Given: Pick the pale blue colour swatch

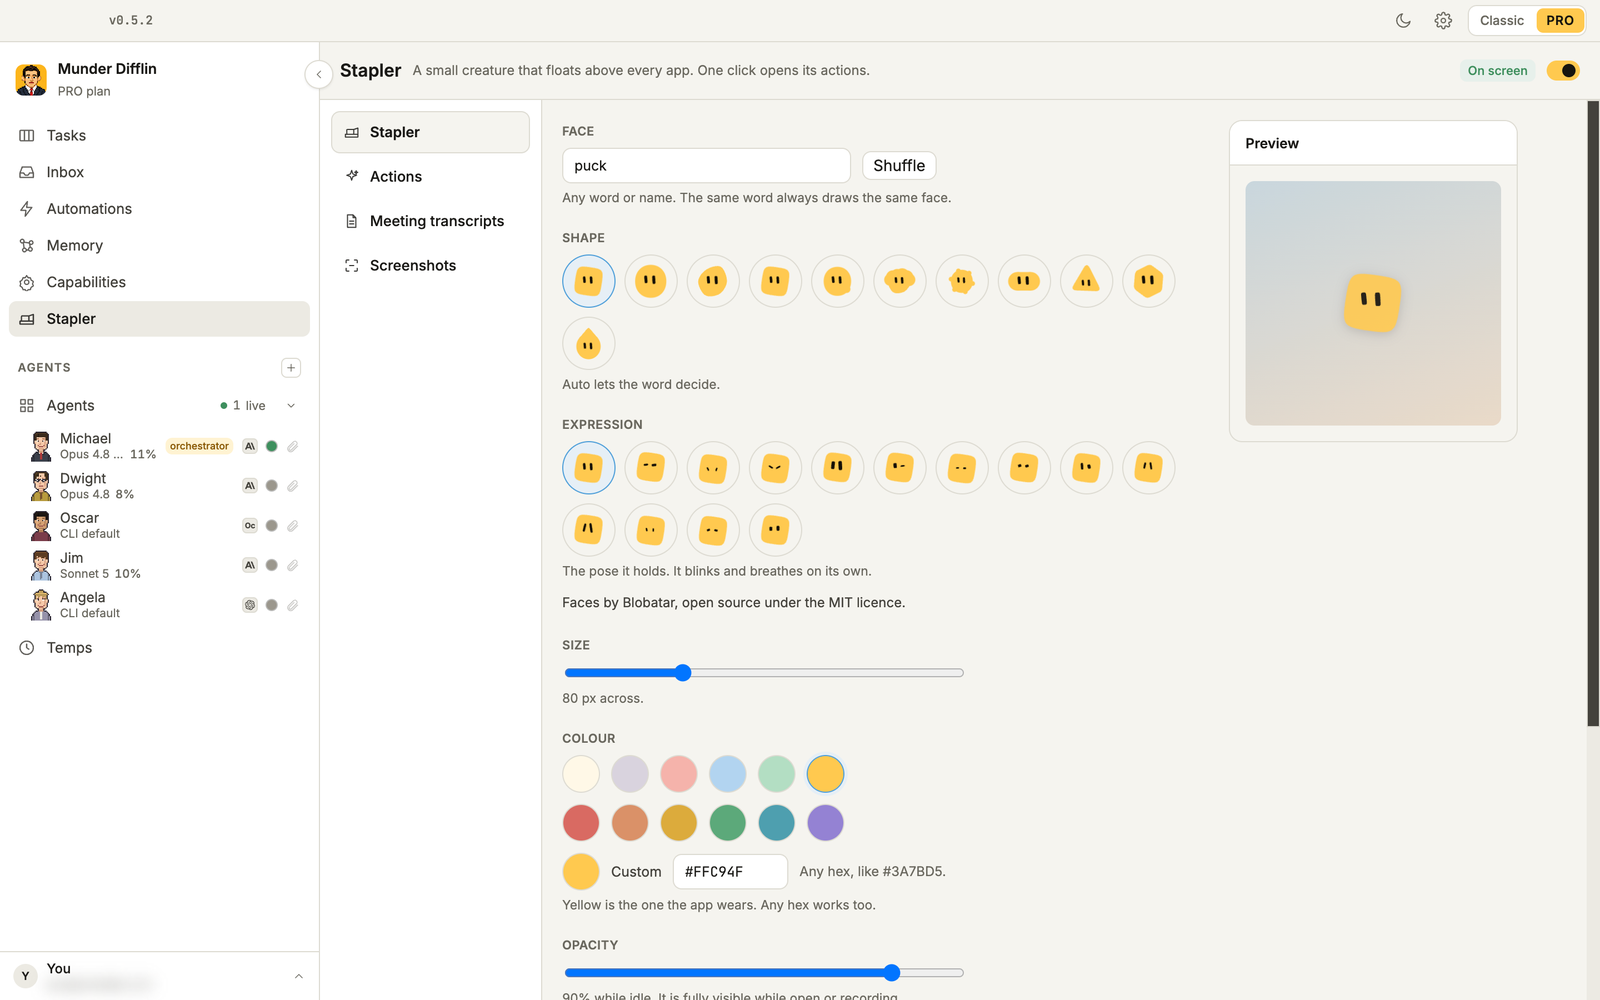Looking at the screenshot, I should point(727,774).
